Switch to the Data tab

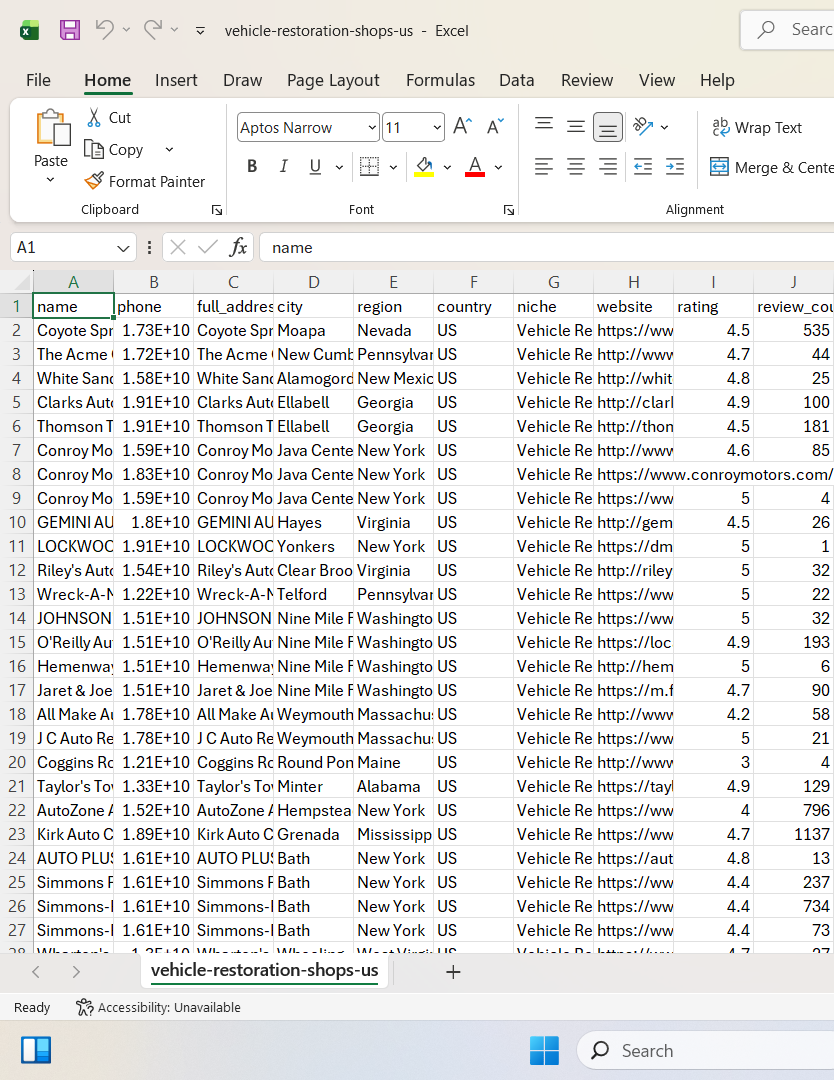point(517,80)
